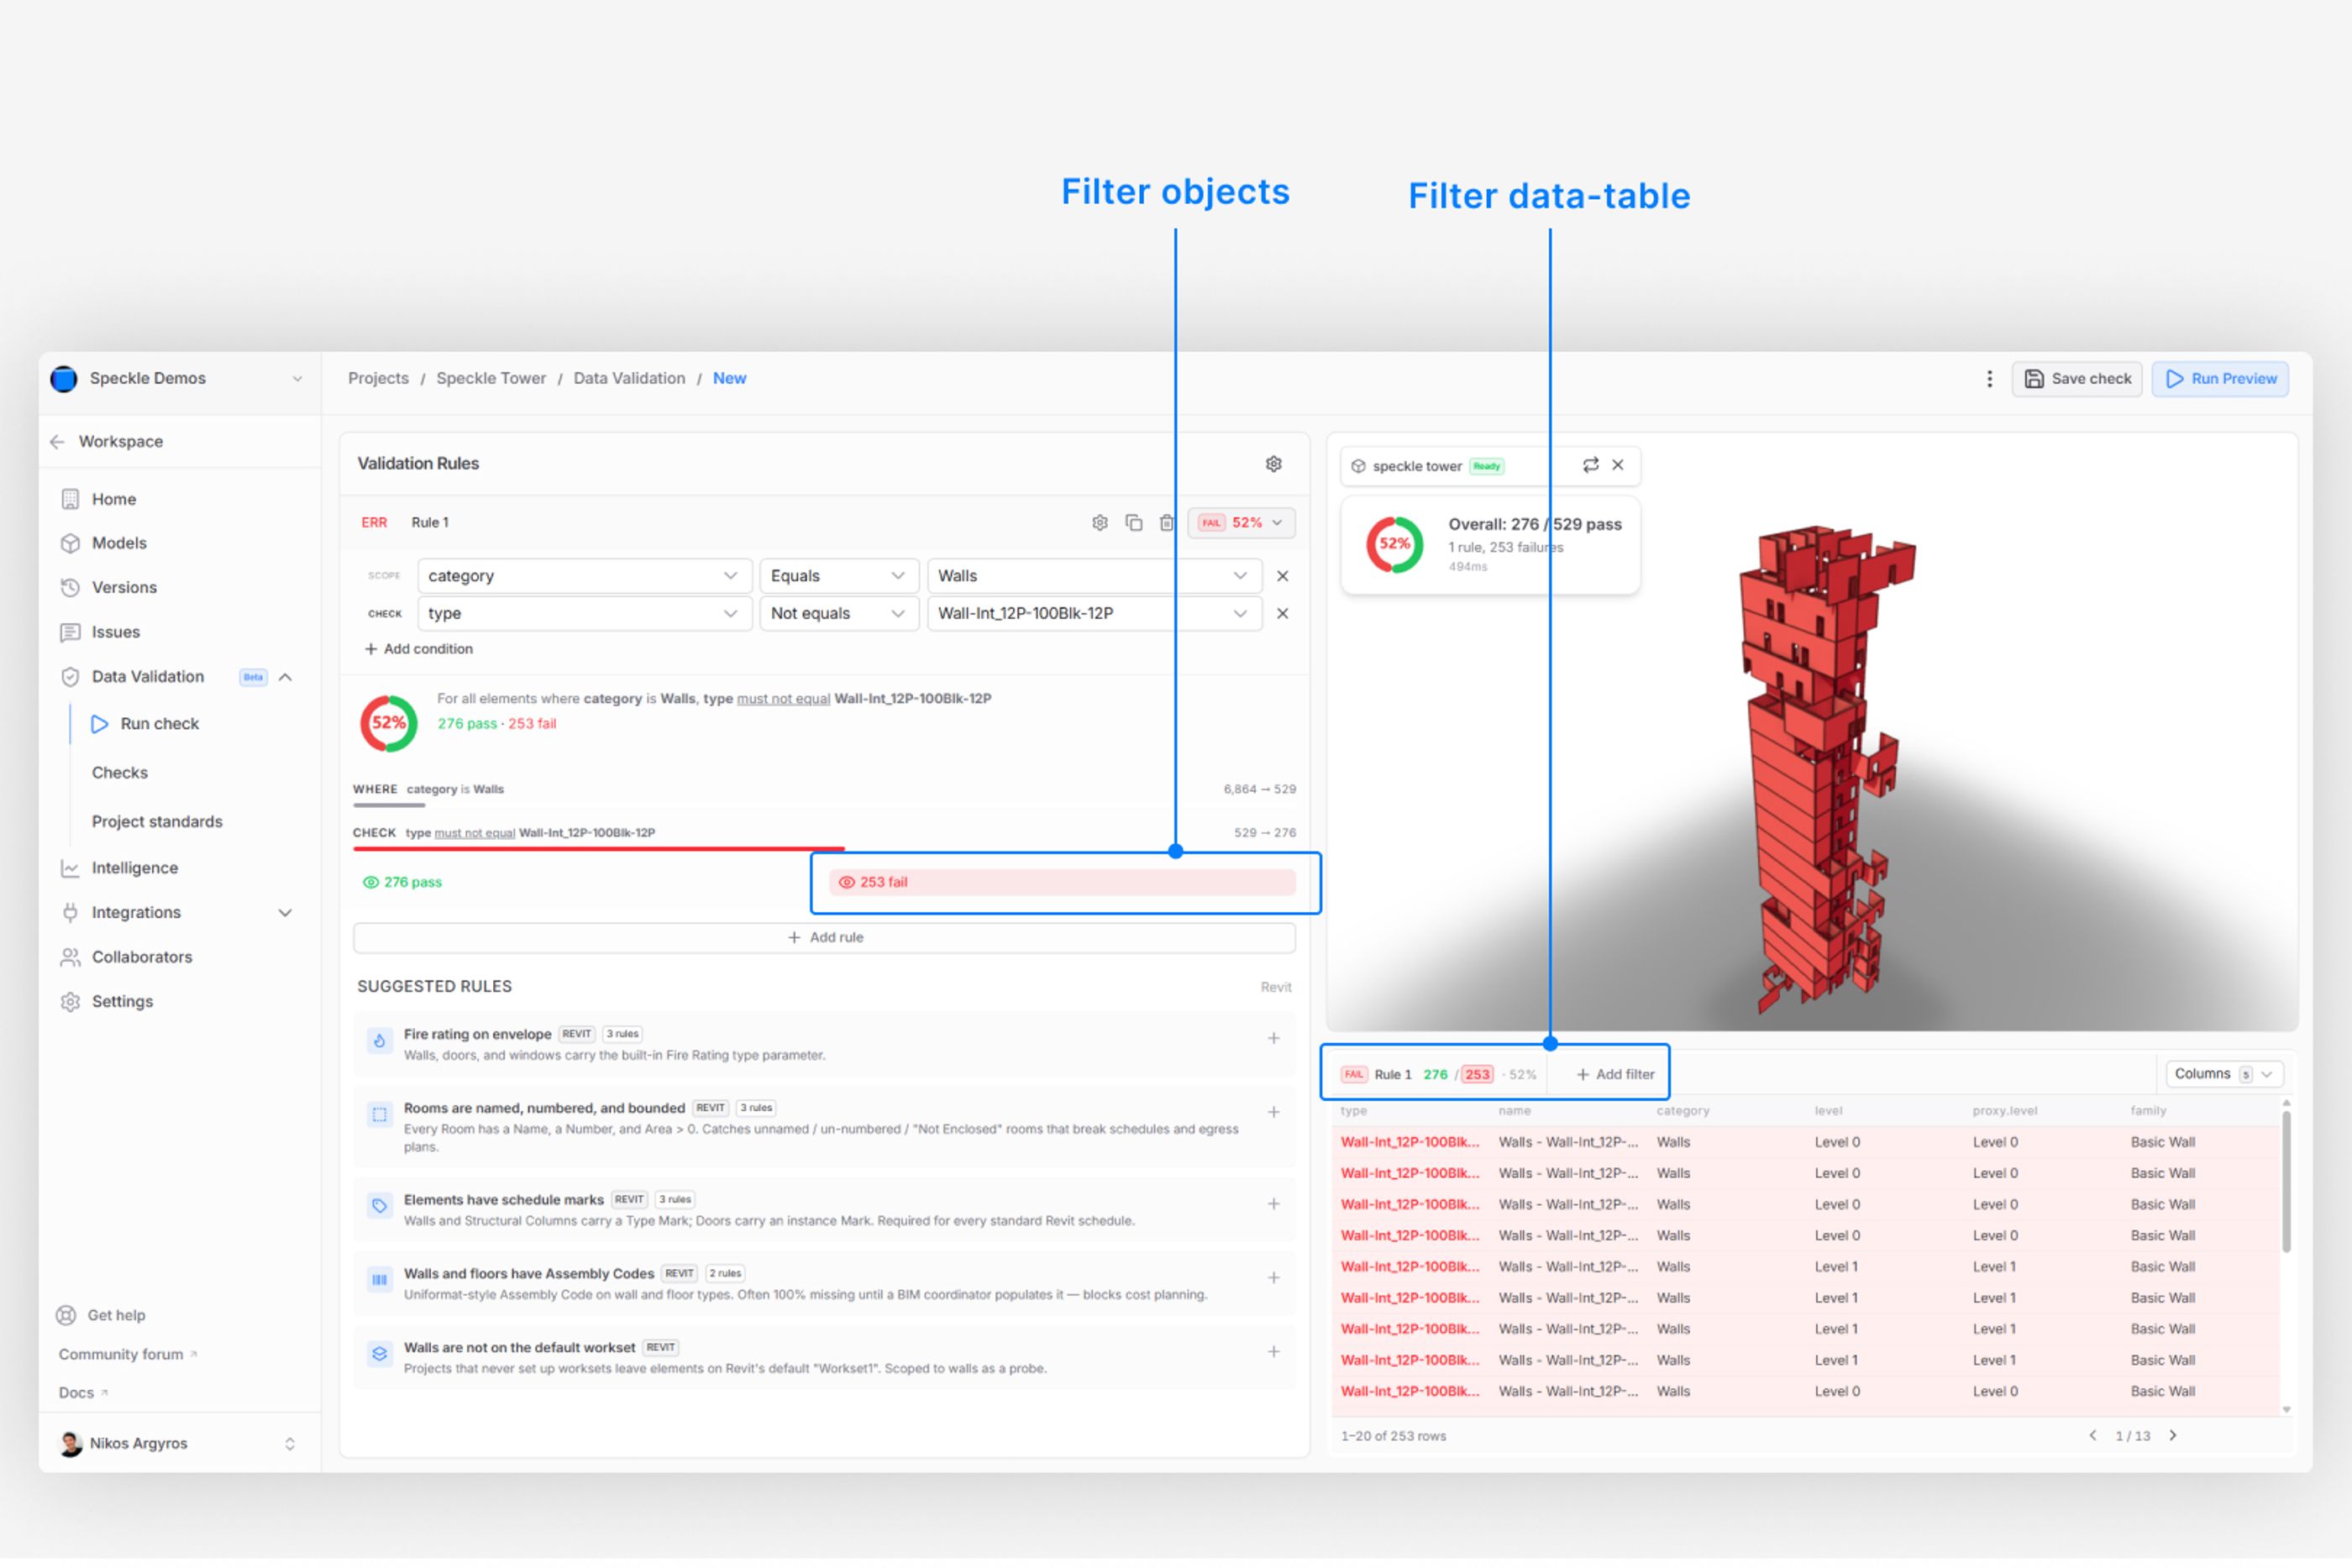Filter table by 276 passing count
The height and width of the screenshot is (1568, 2352).
tap(1435, 1075)
